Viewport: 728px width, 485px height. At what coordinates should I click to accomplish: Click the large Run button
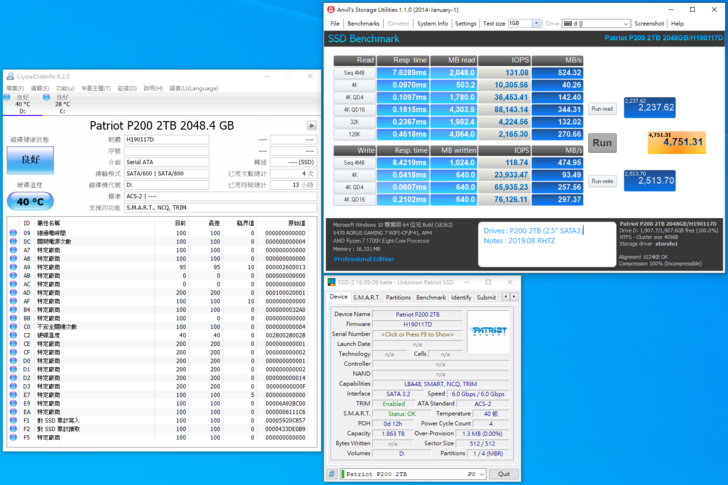(602, 141)
